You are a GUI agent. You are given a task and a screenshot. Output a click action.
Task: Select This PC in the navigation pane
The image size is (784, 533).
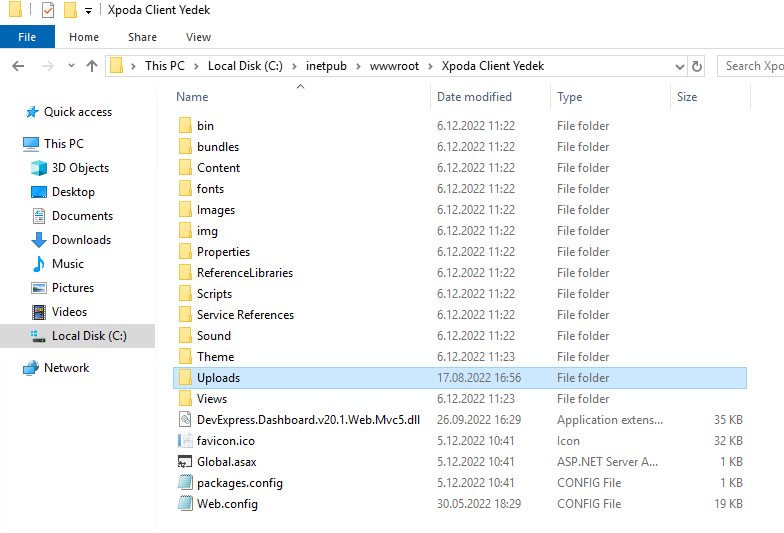[x=64, y=144]
